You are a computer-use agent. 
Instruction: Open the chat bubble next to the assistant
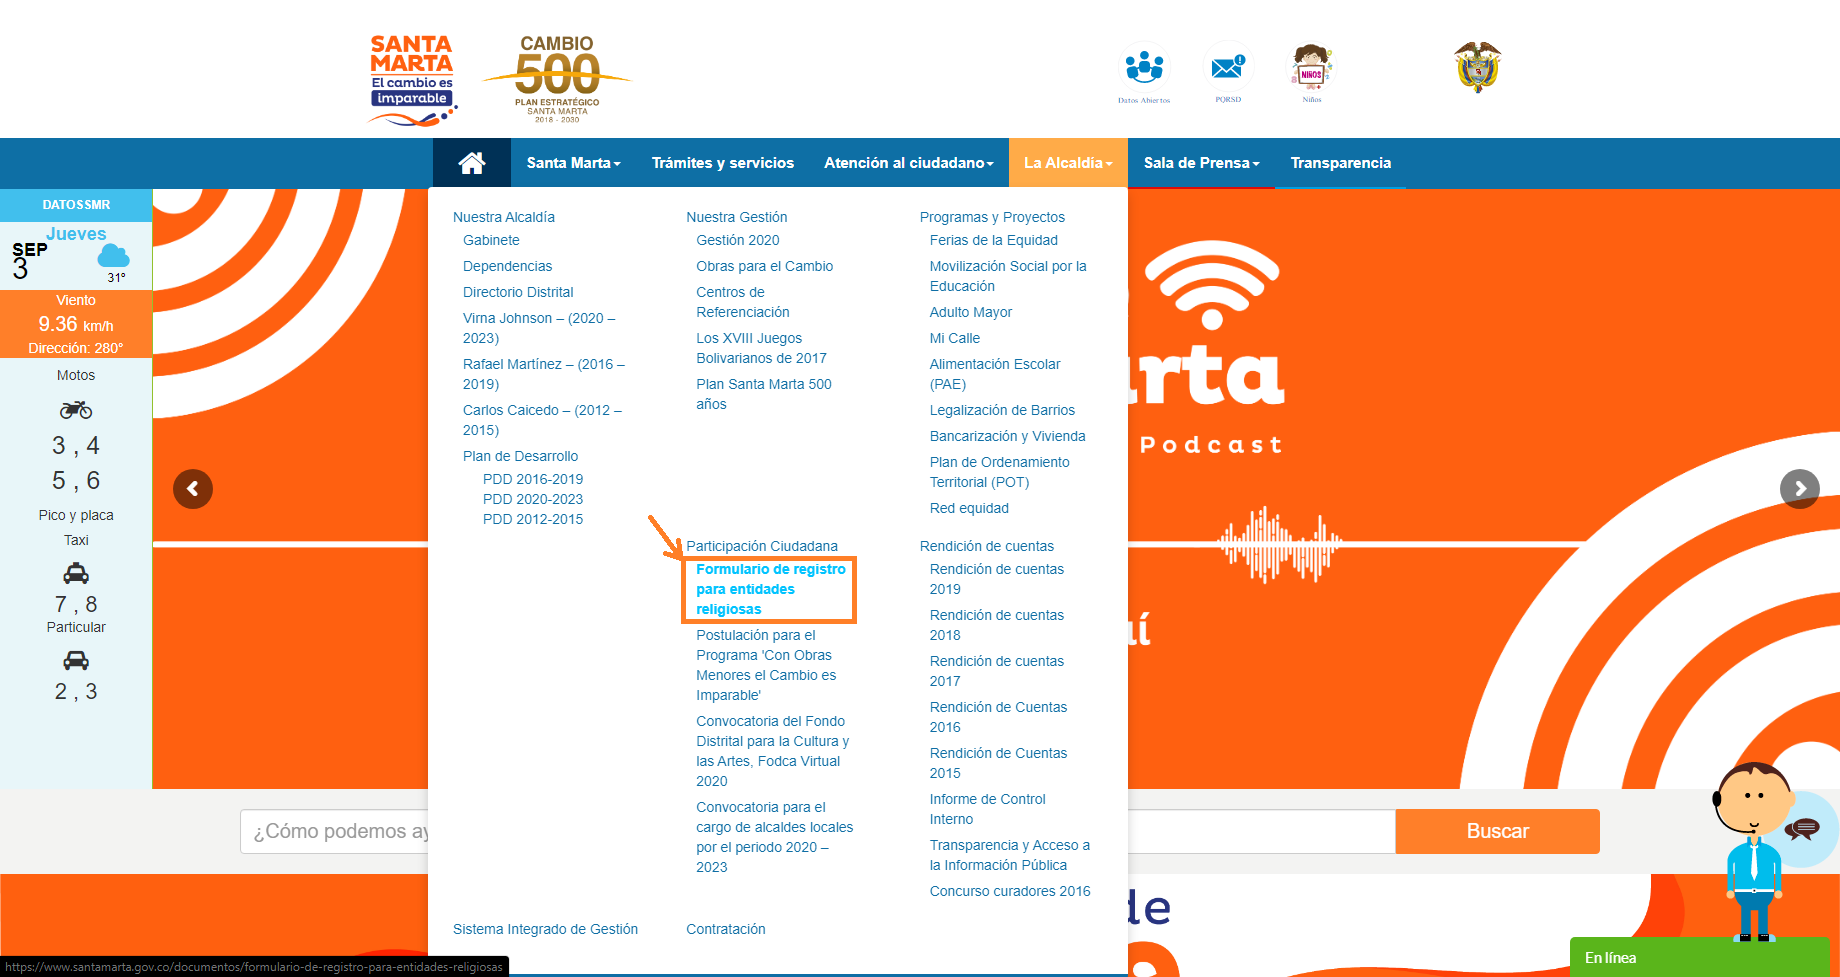pyautogui.click(x=1803, y=828)
